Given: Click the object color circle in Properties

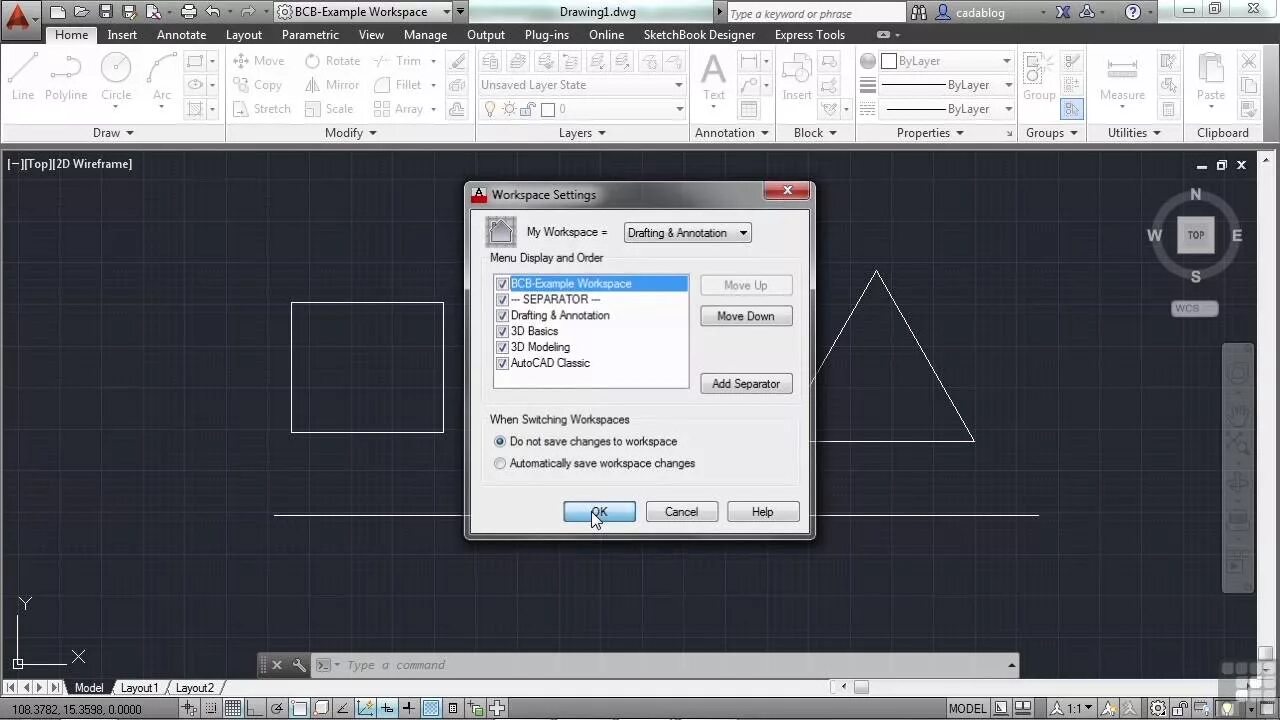Looking at the screenshot, I should 868,61.
